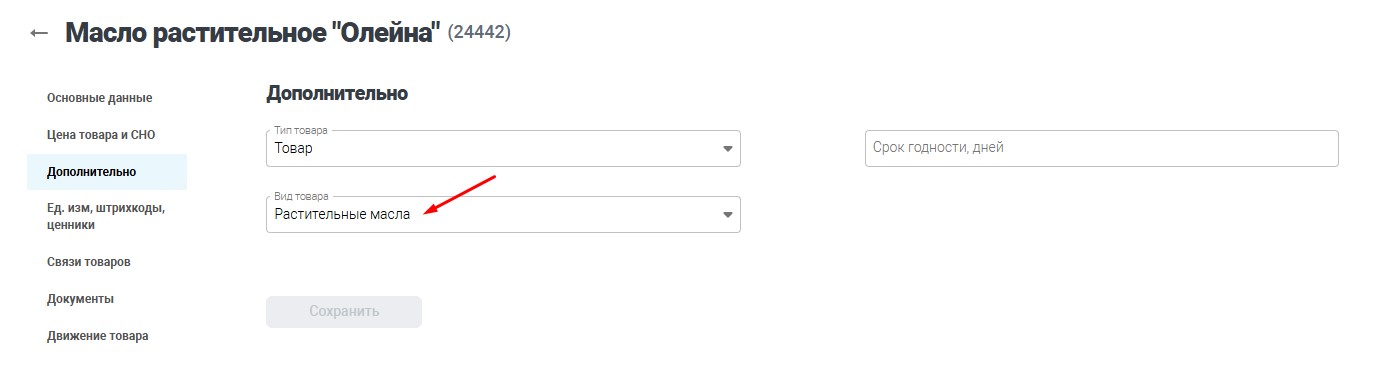The width and height of the screenshot is (1395, 383).
Task: Switch to Цена товара и СНО section
Action: [x=101, y=134]
